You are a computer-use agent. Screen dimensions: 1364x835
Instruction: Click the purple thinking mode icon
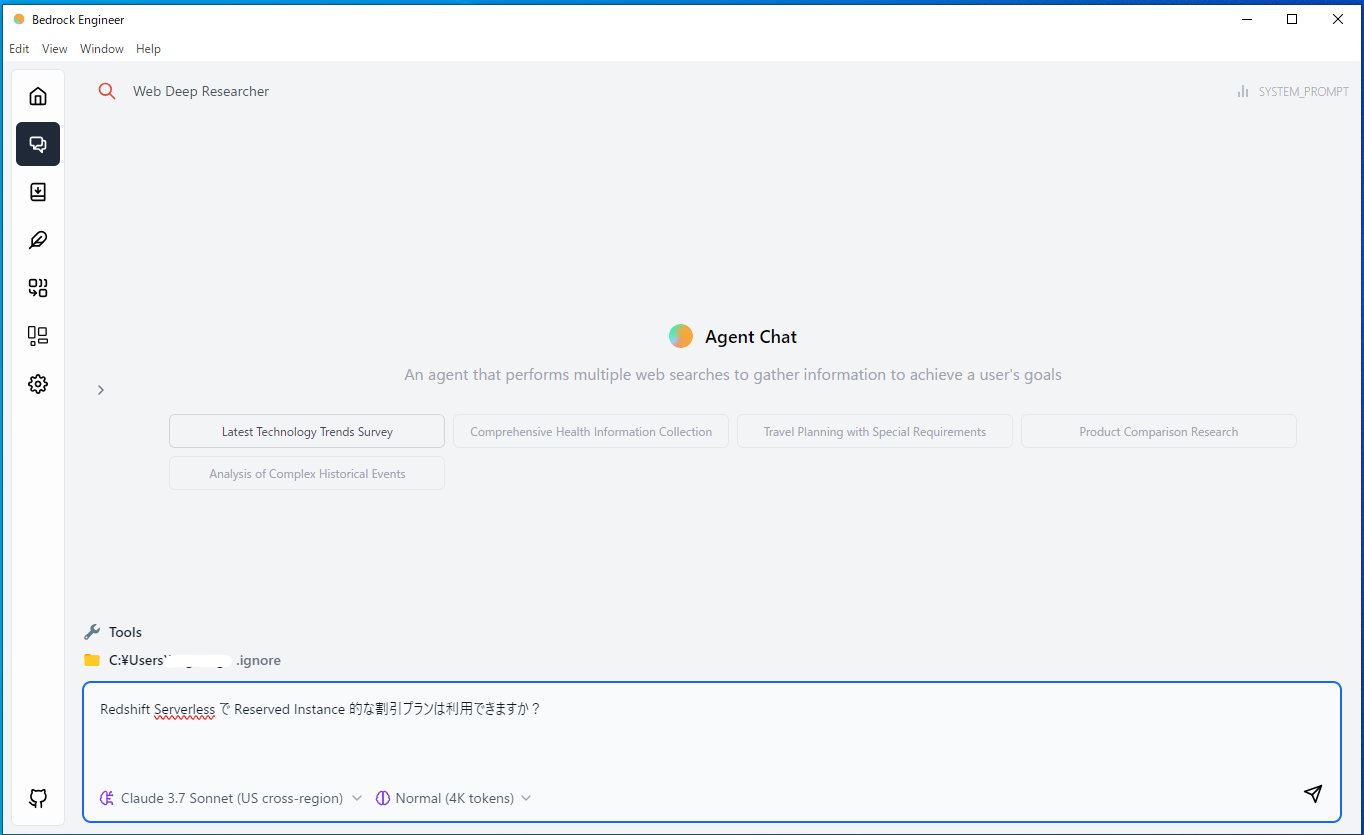click(x=383, y=798)
